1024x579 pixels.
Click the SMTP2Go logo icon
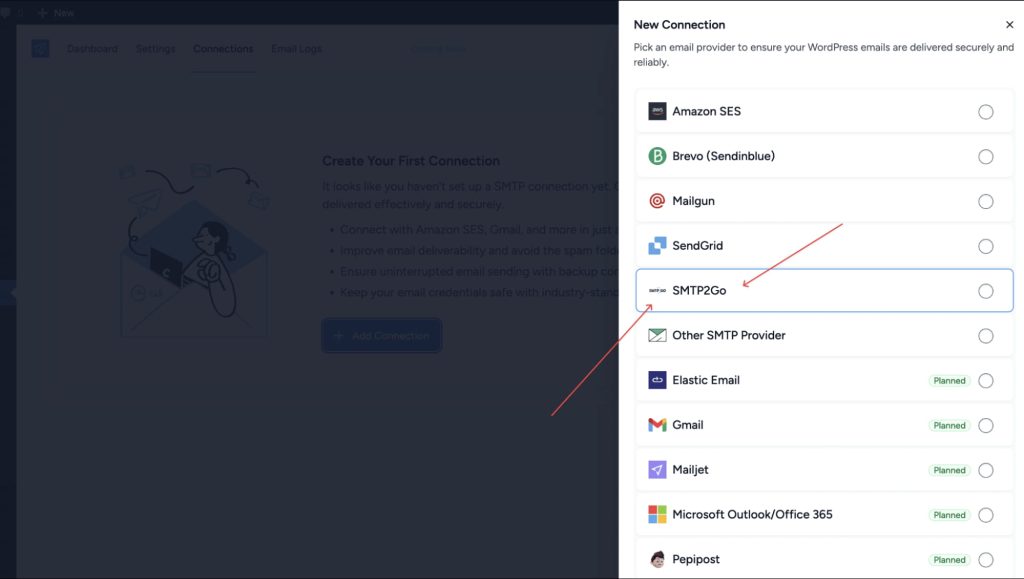(x=657, y=290)
